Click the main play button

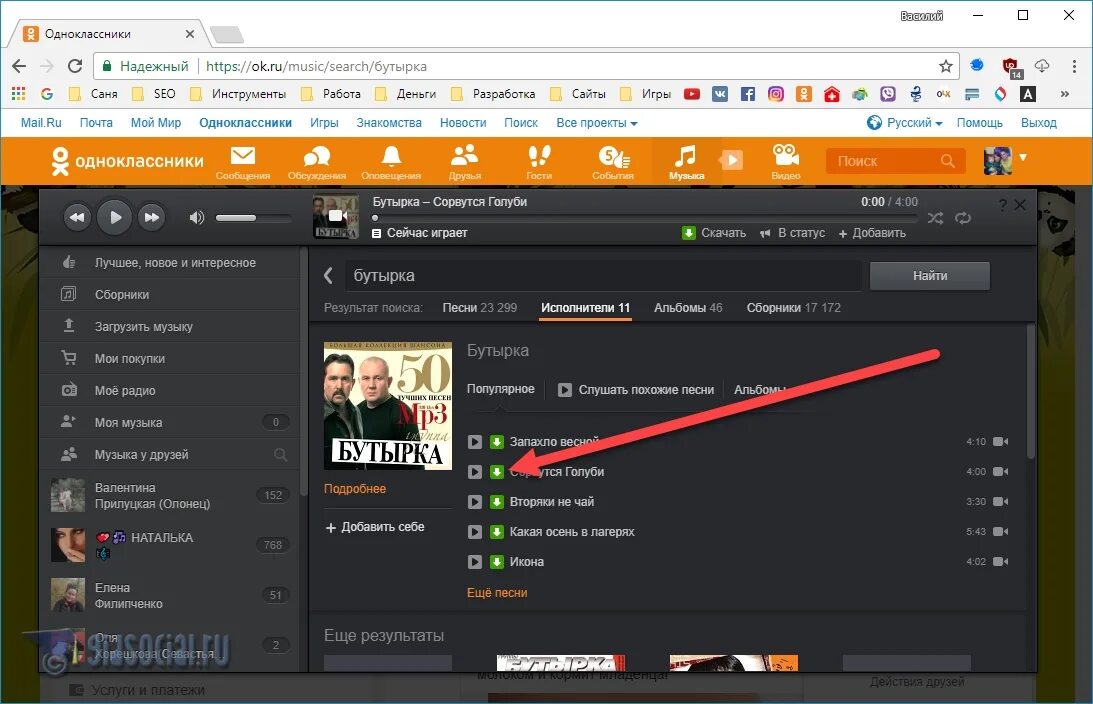pyautogui.click(x=115, y=217)
